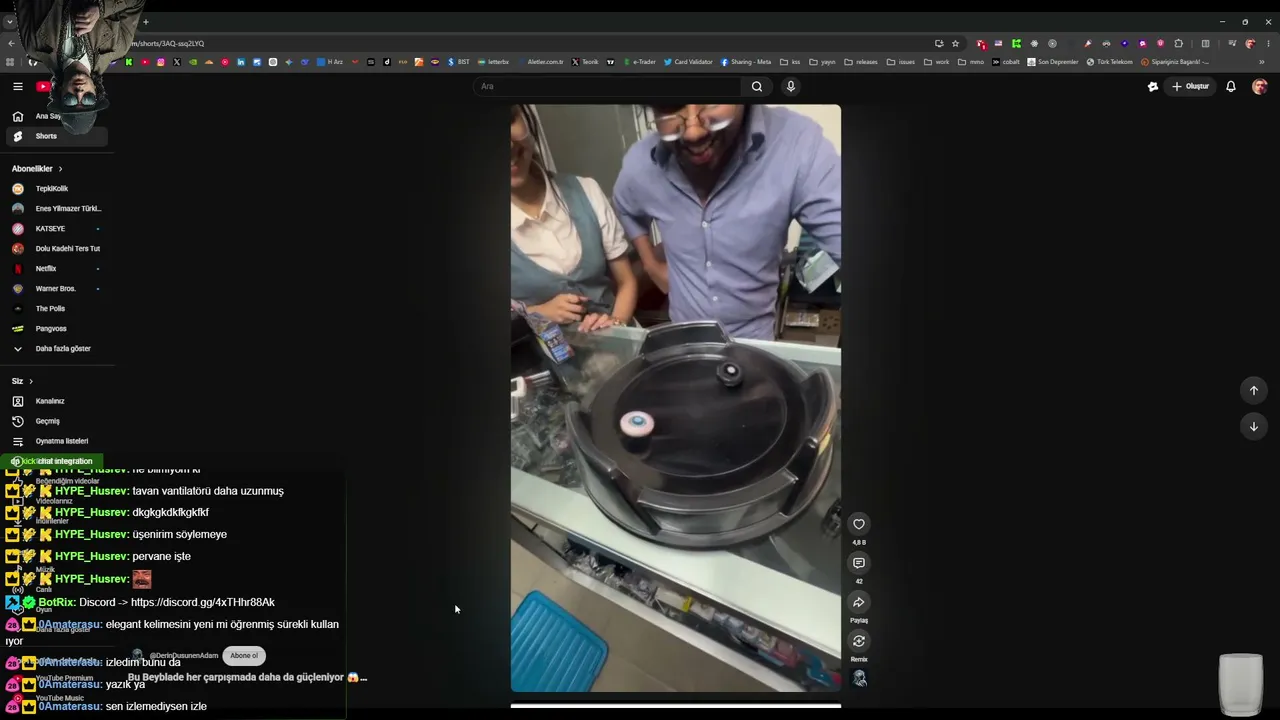Click the Oluştur create button

pos(1191,87)
